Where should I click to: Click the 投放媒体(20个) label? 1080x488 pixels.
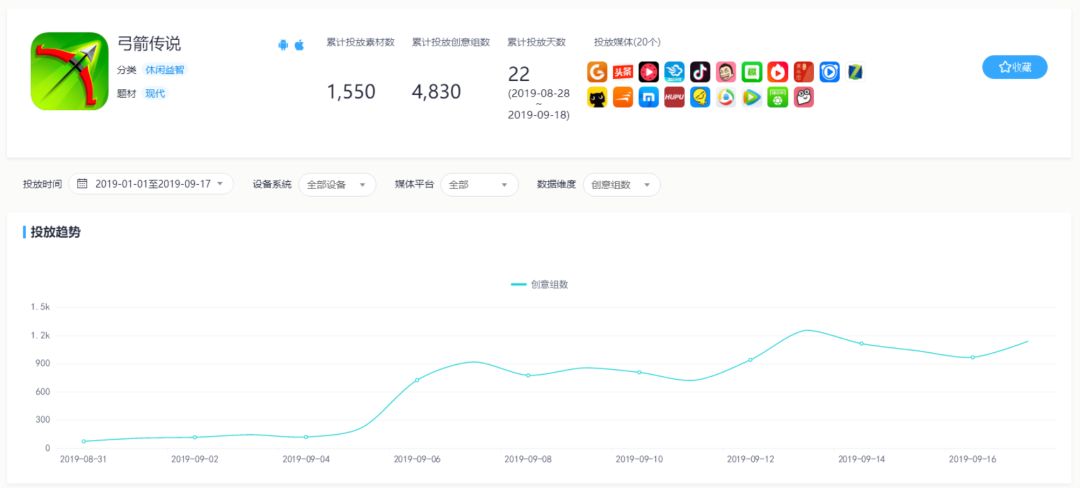point(627,42)
